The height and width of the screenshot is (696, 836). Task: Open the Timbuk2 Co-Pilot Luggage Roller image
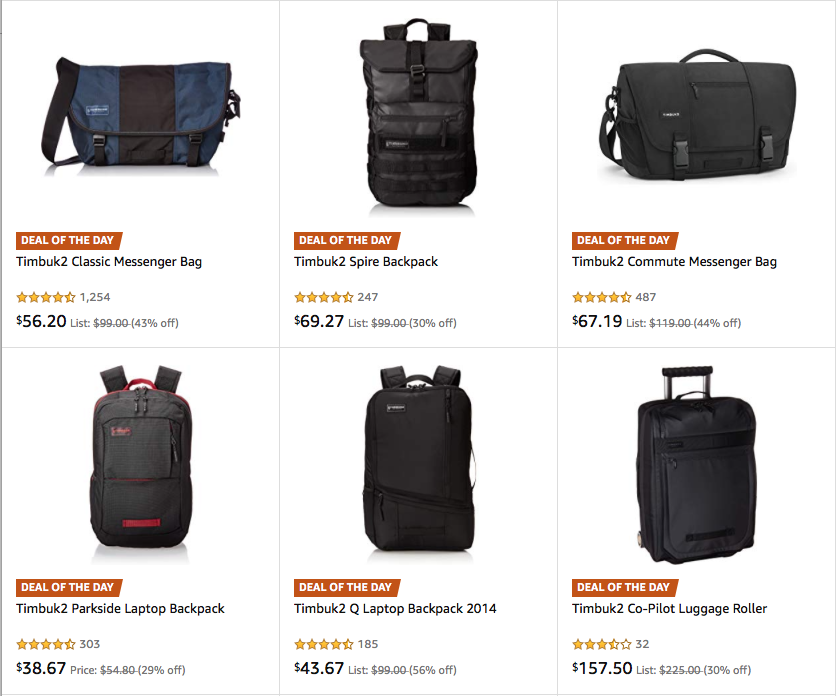click(x=697, y=463)
